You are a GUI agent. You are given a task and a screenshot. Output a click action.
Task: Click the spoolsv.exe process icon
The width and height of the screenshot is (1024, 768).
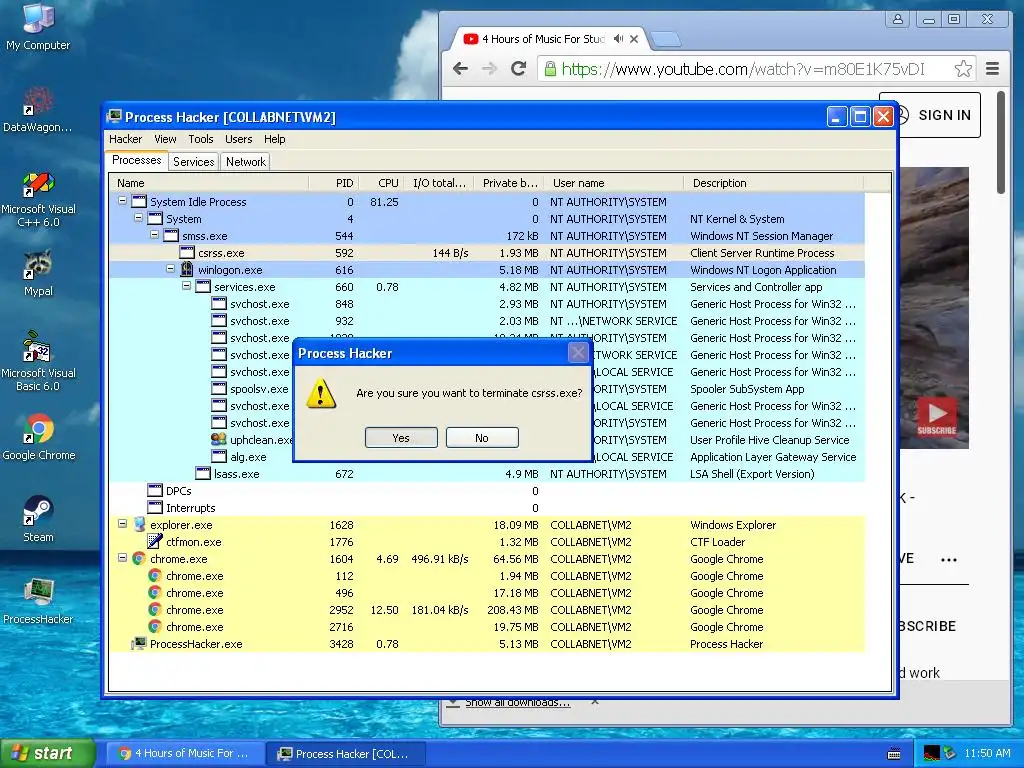pos(219,389)
